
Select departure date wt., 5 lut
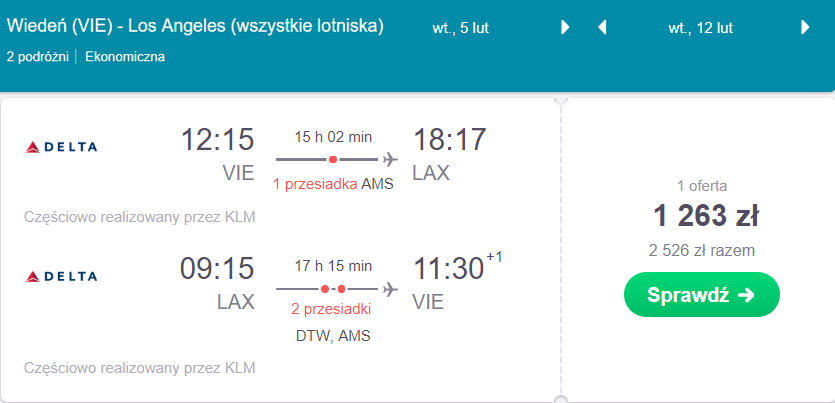point(461,28)
